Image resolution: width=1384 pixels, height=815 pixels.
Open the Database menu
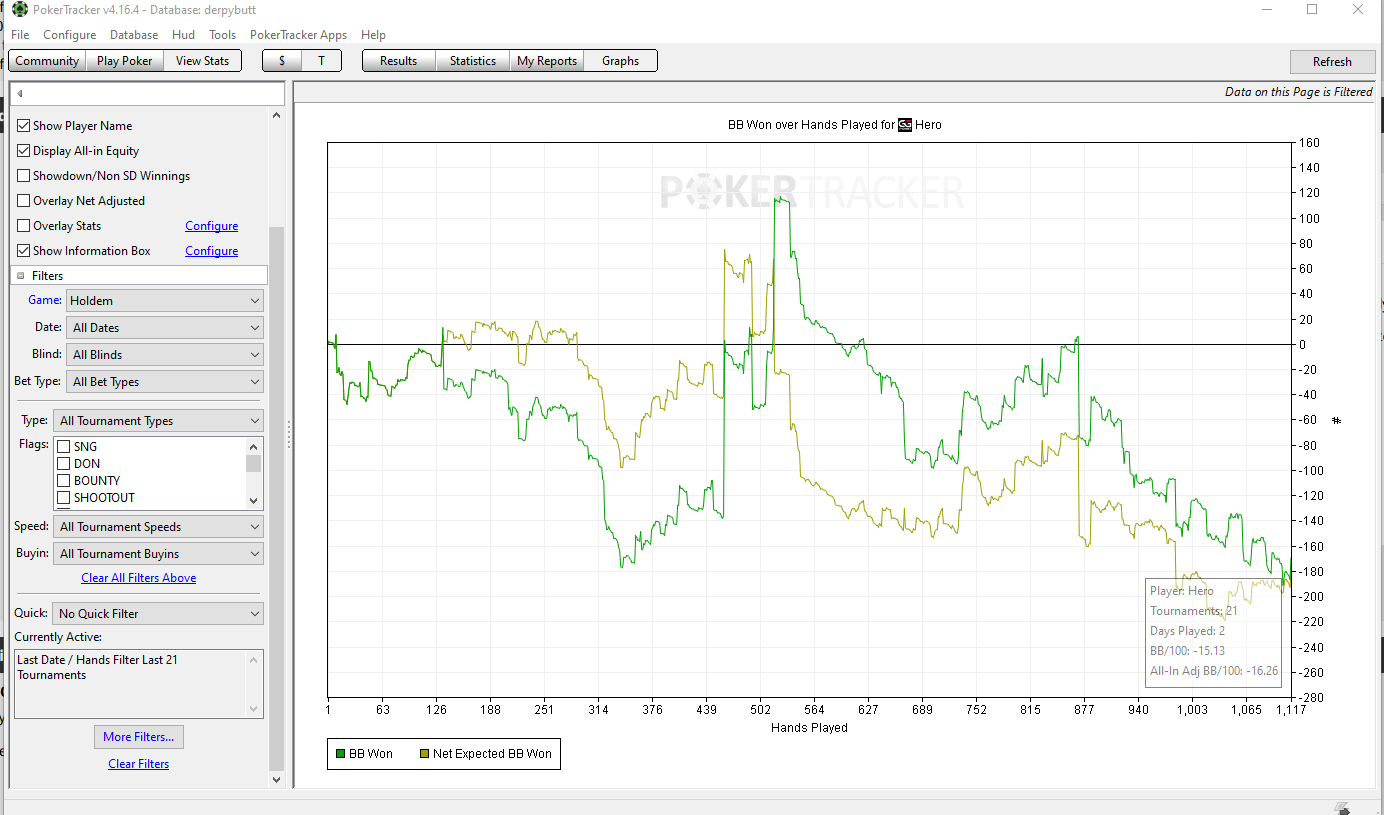pyautogui.click(x=134, y=35)
